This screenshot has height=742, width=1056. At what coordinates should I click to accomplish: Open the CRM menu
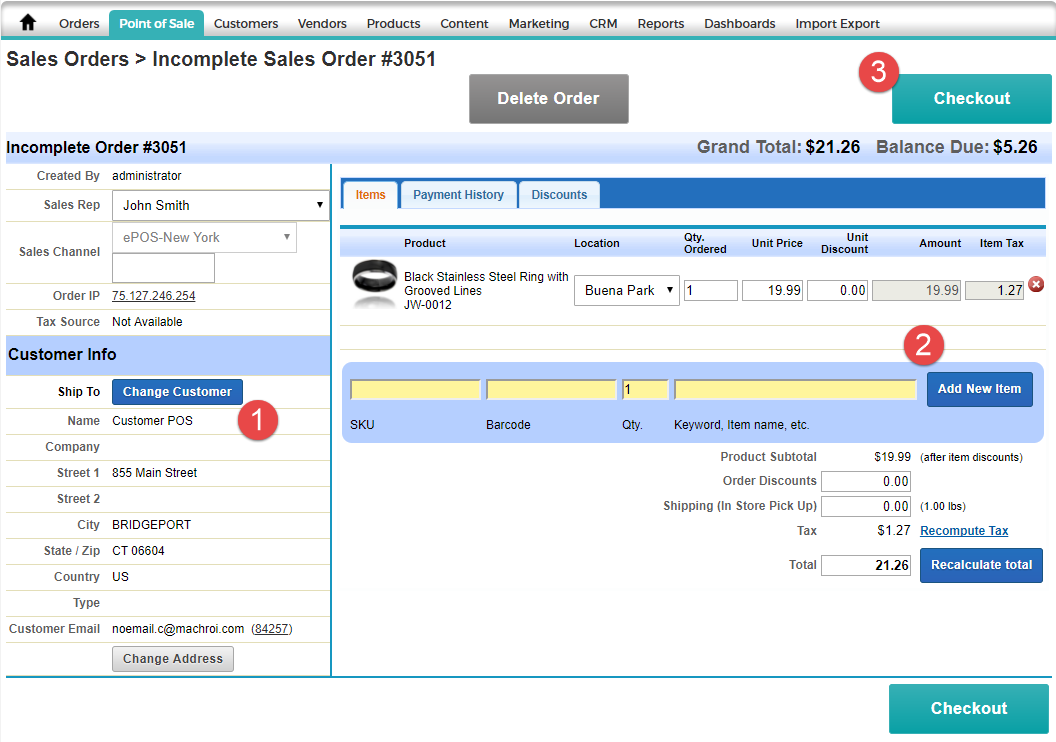coord(603,24)
